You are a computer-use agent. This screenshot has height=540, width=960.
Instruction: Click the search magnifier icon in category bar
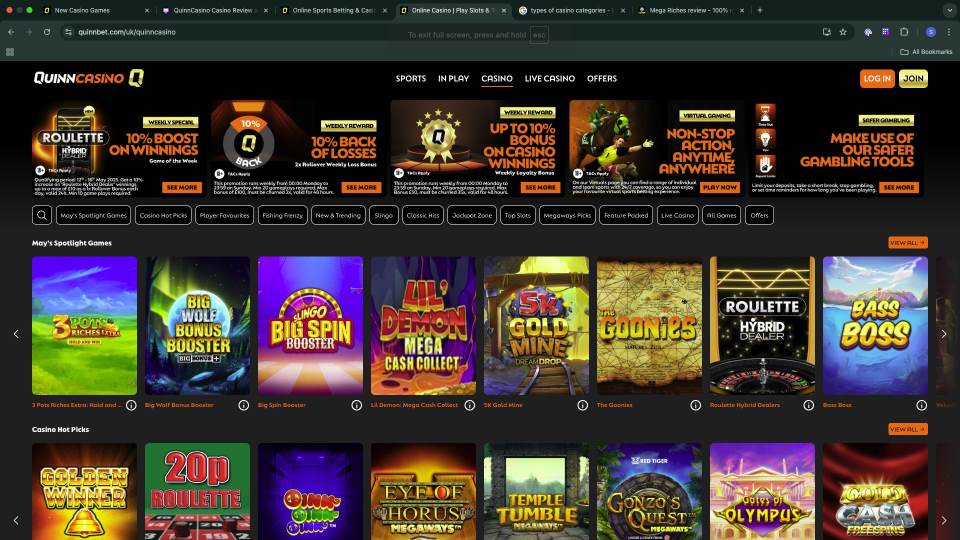click(42, 215)
